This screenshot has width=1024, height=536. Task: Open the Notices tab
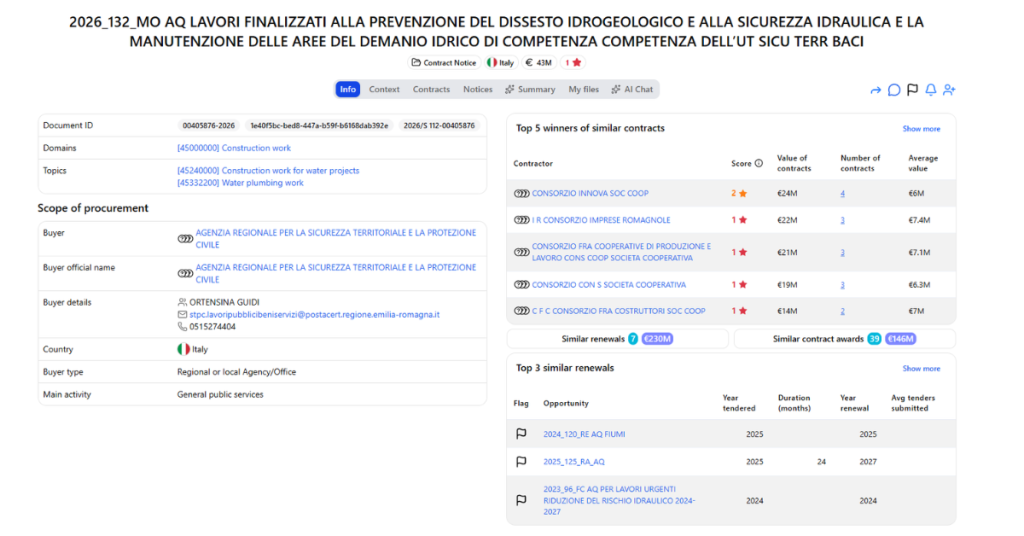coord(477,89)
